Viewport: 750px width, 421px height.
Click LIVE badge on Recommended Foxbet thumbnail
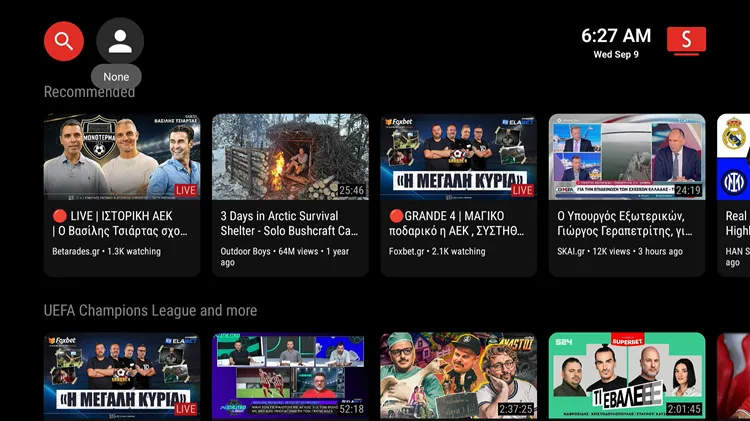522,190
